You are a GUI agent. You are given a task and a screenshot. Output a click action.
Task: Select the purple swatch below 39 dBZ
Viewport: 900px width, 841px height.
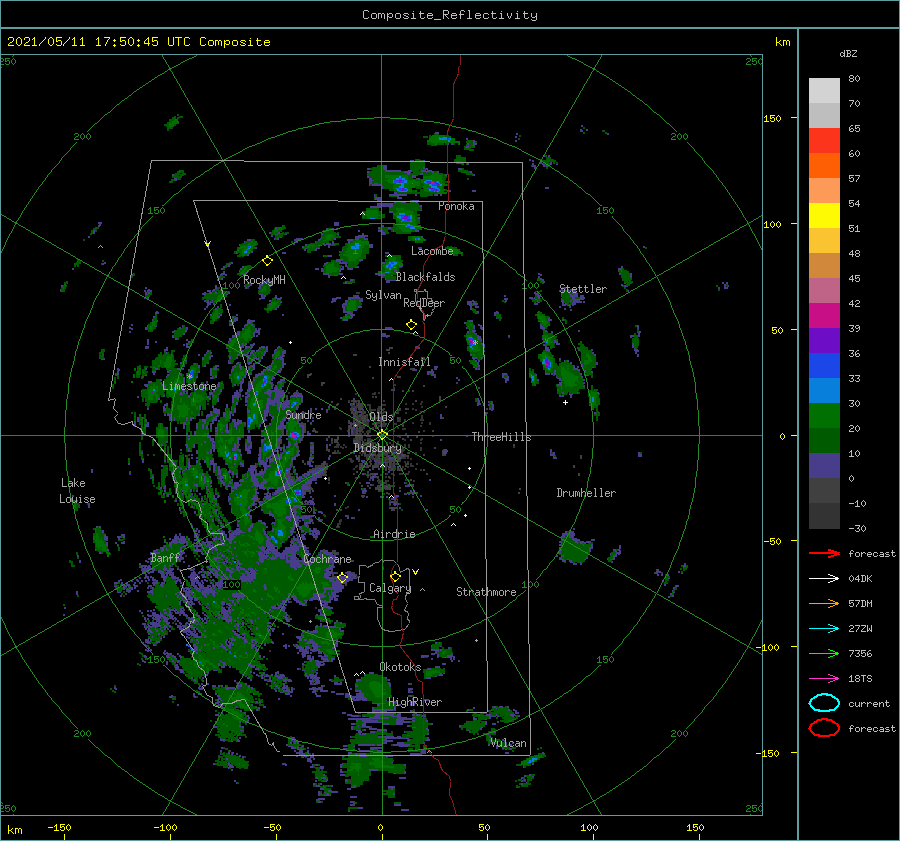(x=824, y=340)
